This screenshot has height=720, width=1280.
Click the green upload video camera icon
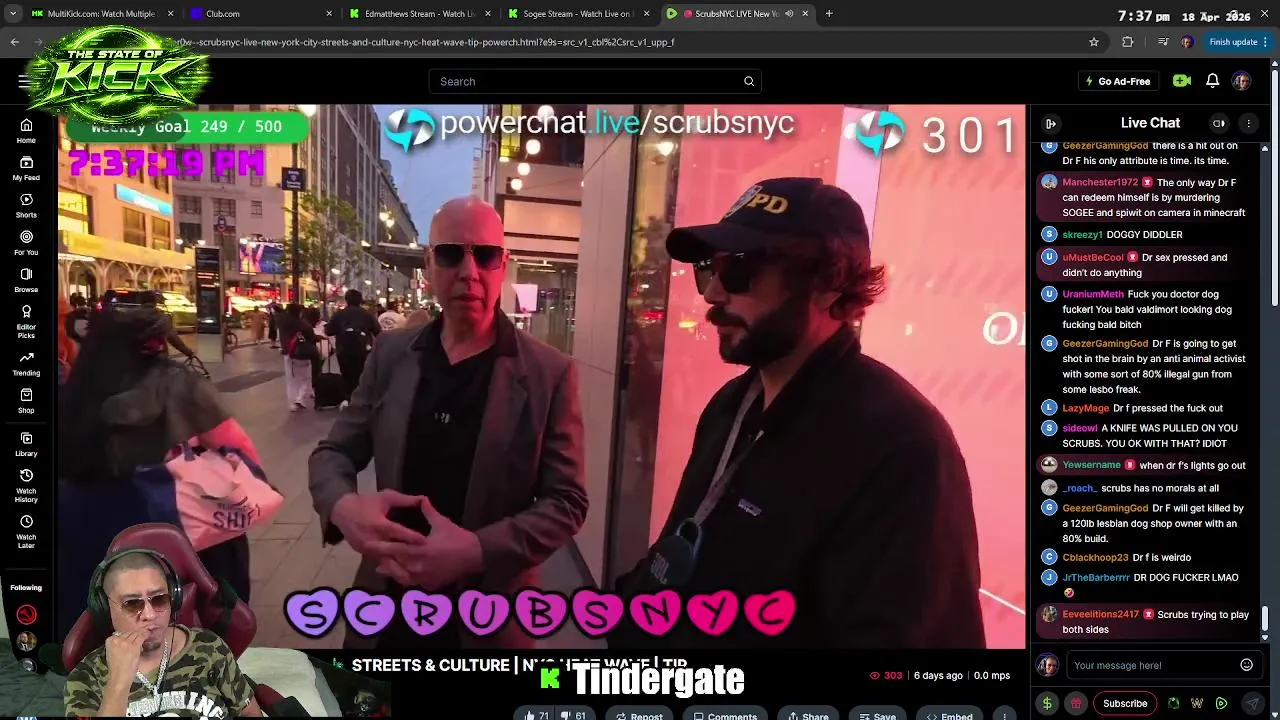pyautogui.click(x=1182, y=81)
